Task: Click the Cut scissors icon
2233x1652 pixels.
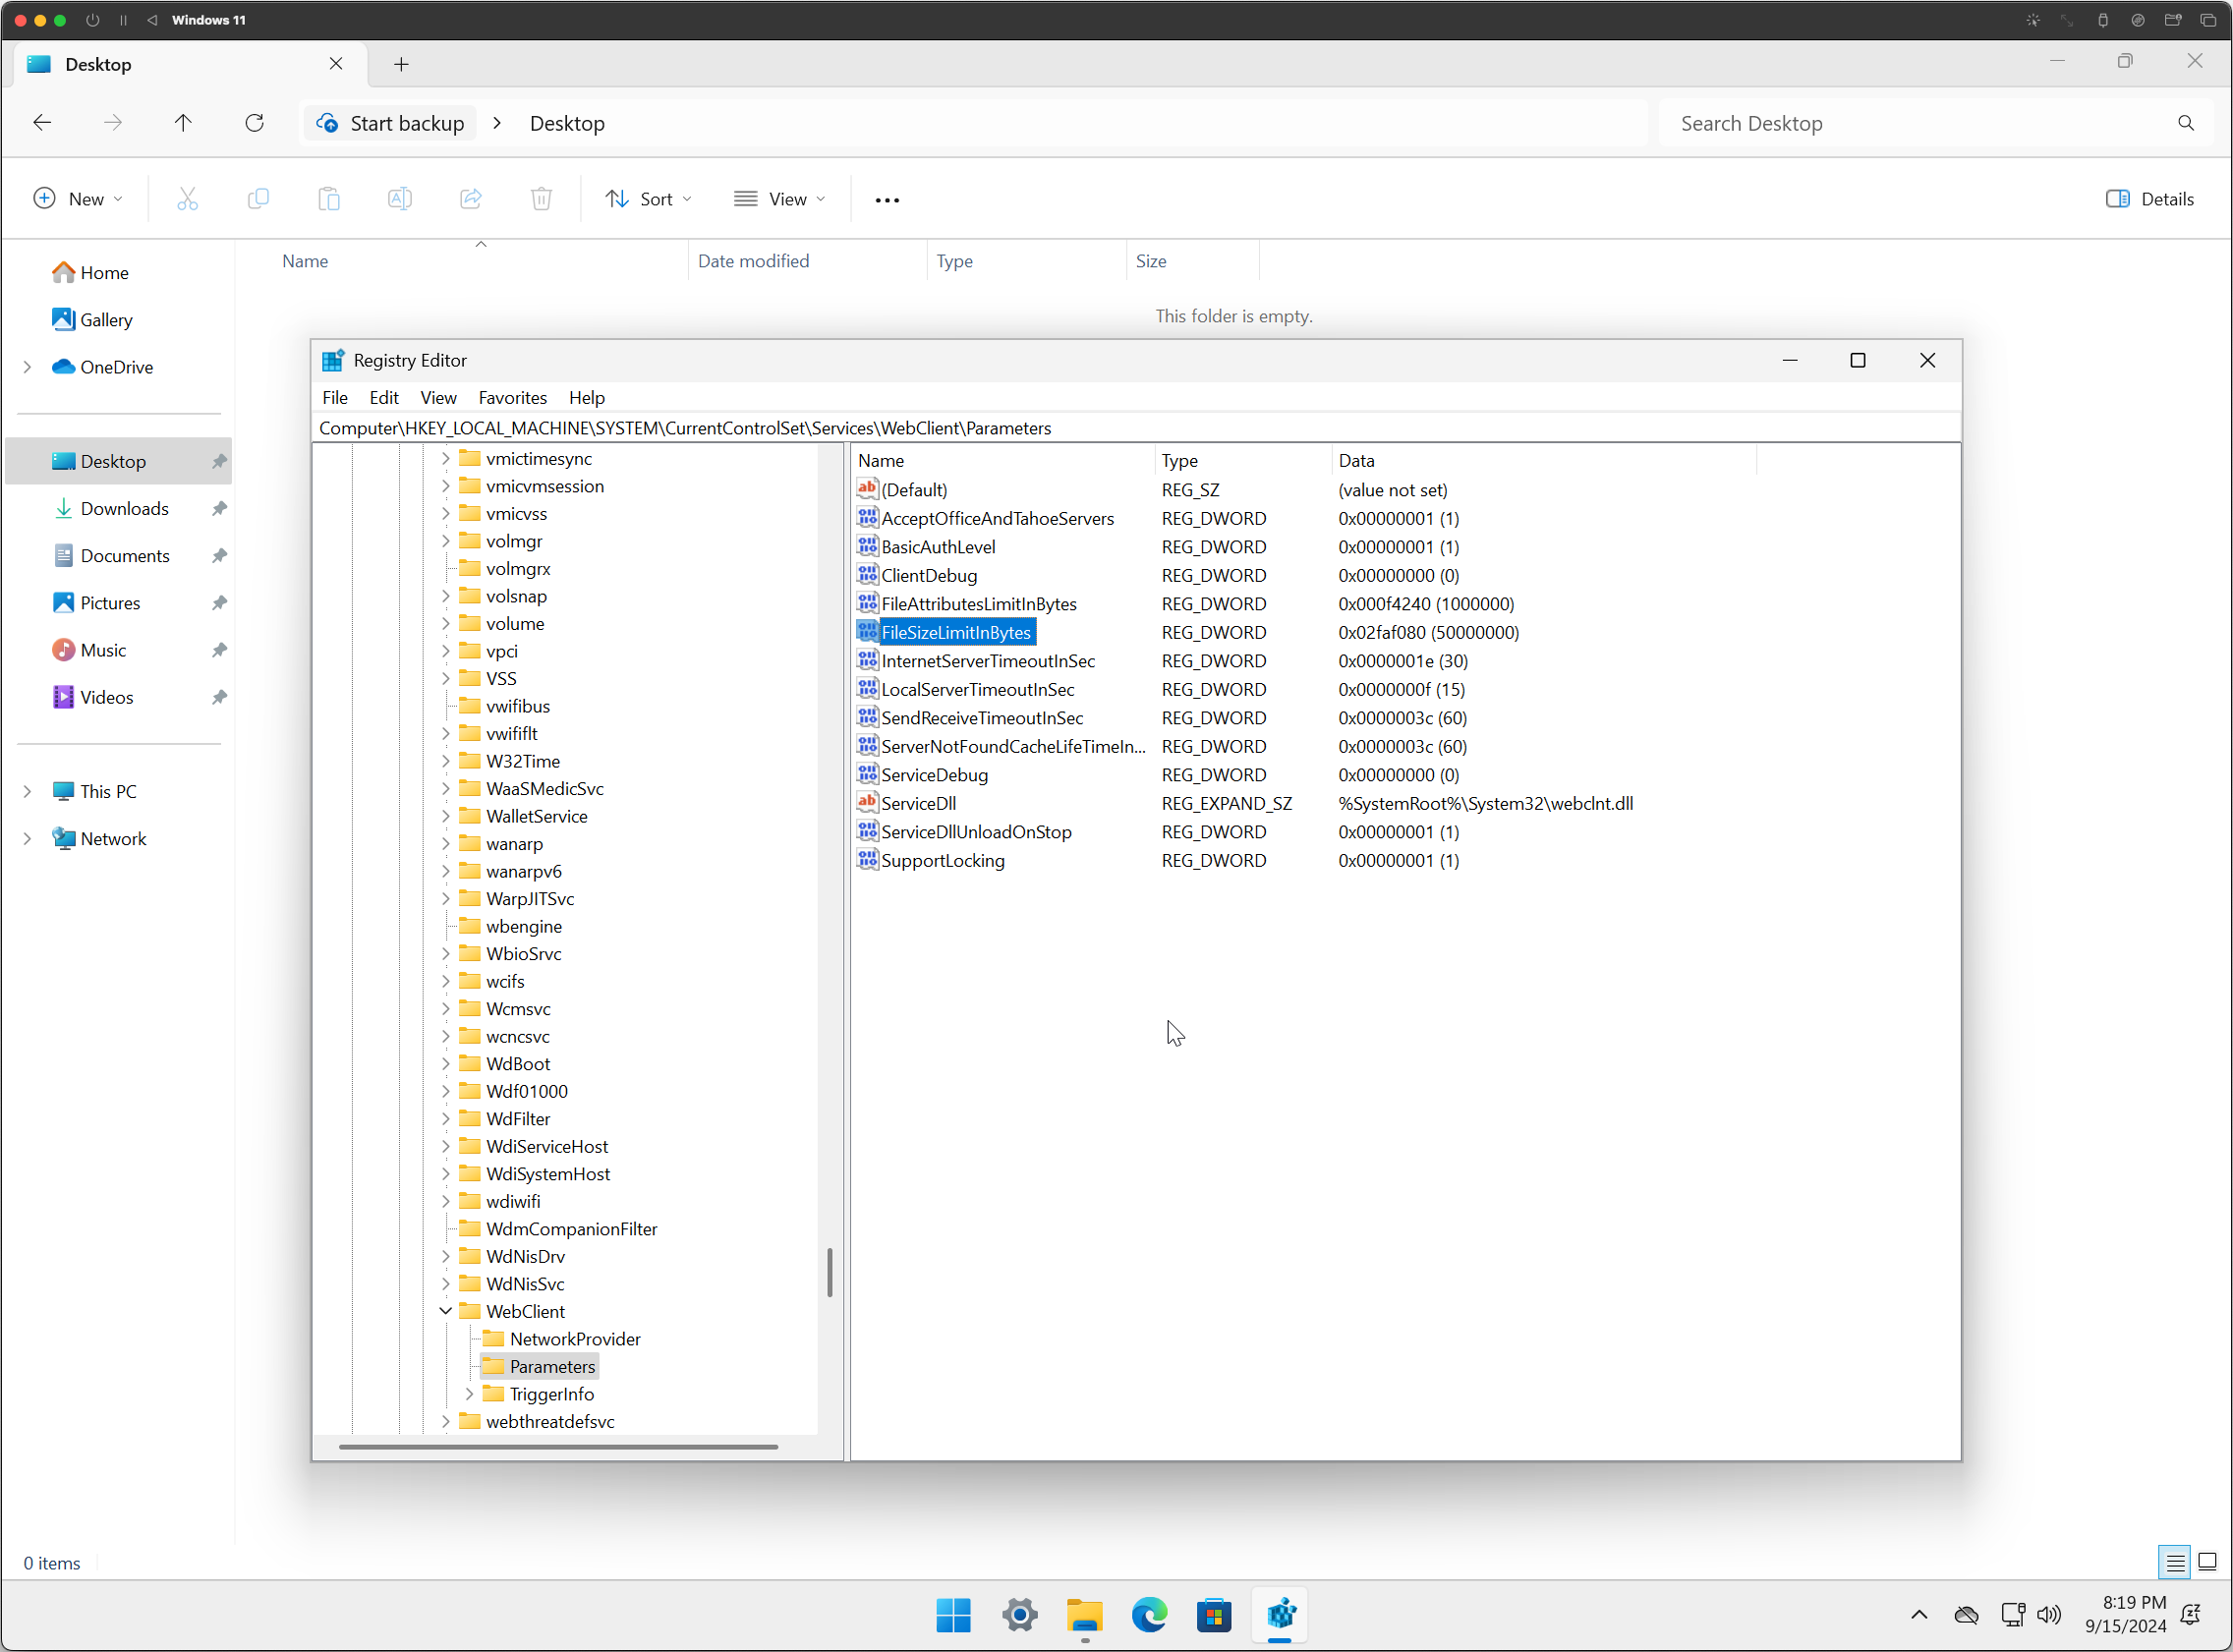Action: point(187,199)
